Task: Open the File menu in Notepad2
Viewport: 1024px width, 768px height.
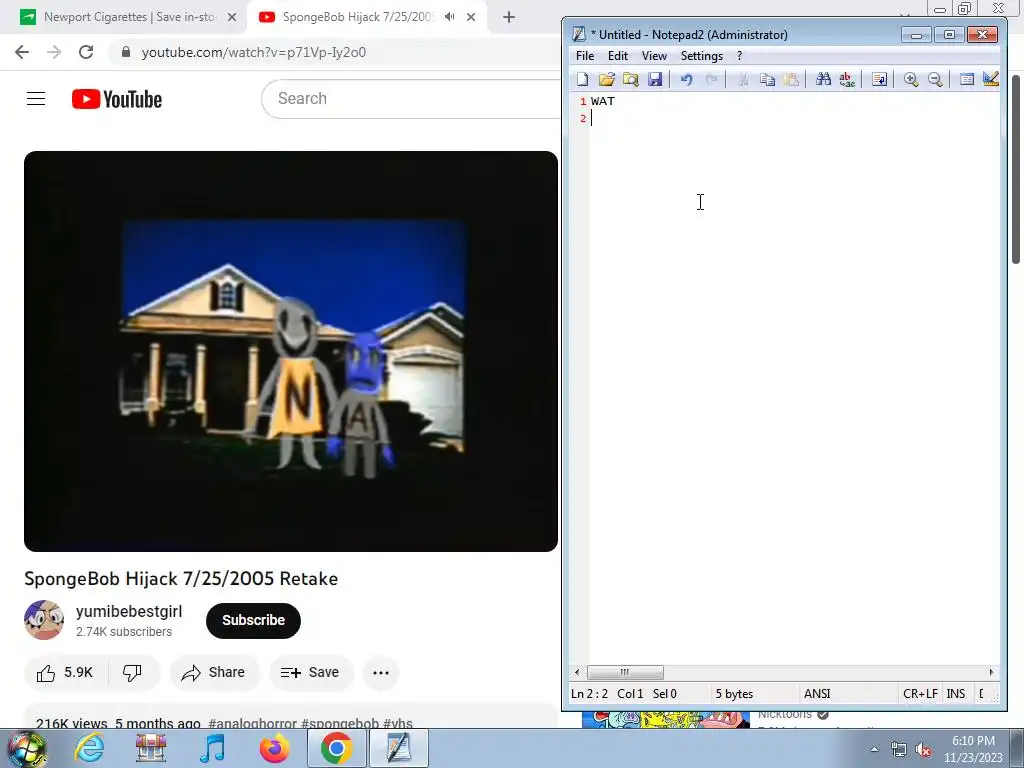Action: pos(584,56)
